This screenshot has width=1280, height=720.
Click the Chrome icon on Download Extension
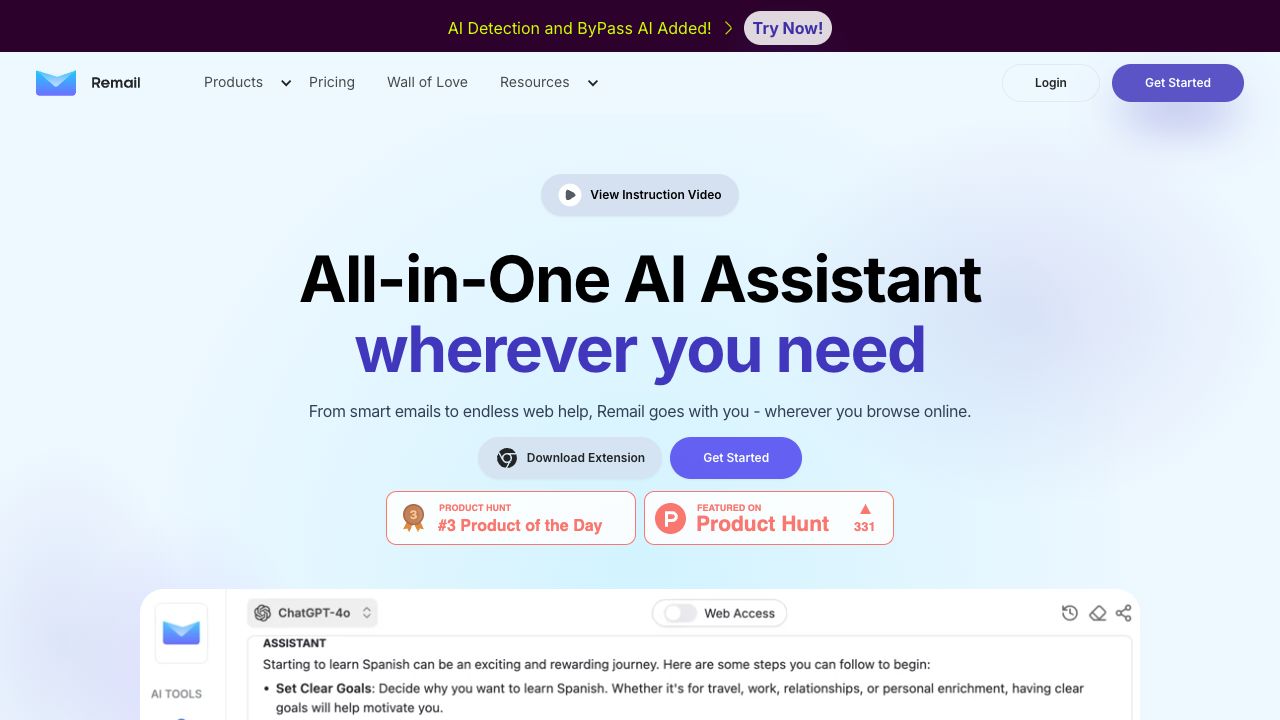pos(507,458)
